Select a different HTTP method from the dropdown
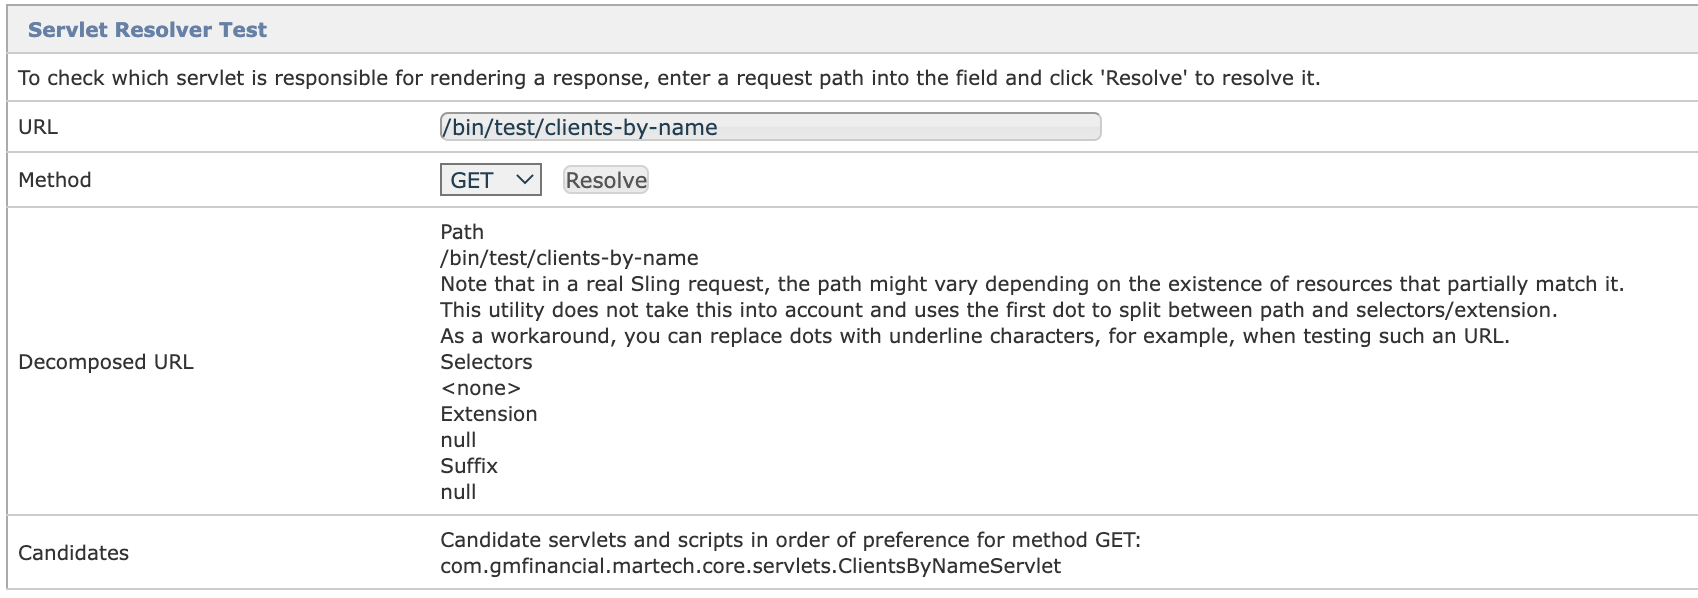Screen dimensions: 1698x598 (x=488, y=180)
